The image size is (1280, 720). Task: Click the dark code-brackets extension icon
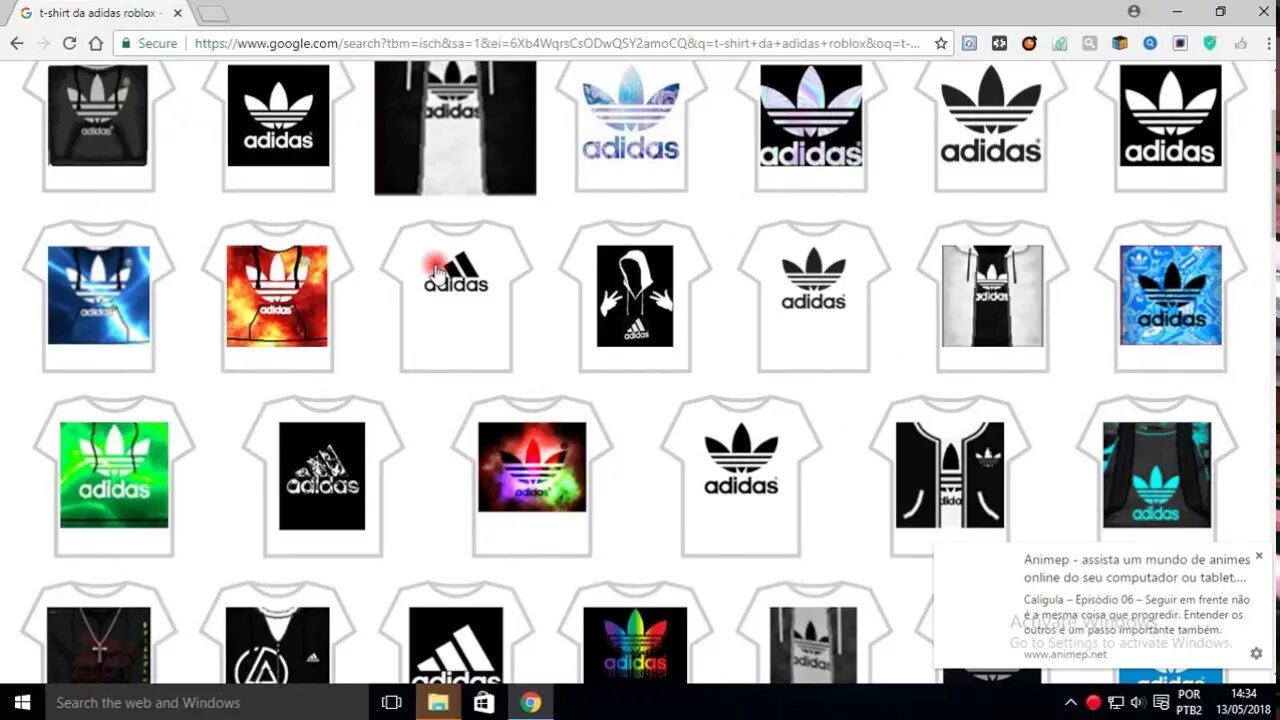999,43
